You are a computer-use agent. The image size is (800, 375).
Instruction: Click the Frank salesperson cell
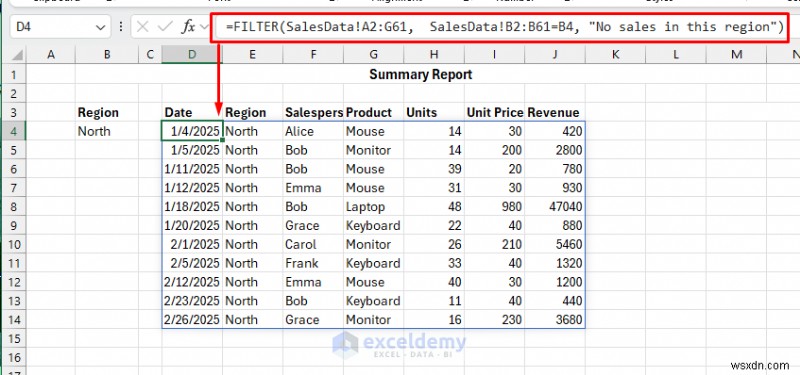(x=313, y=263)
